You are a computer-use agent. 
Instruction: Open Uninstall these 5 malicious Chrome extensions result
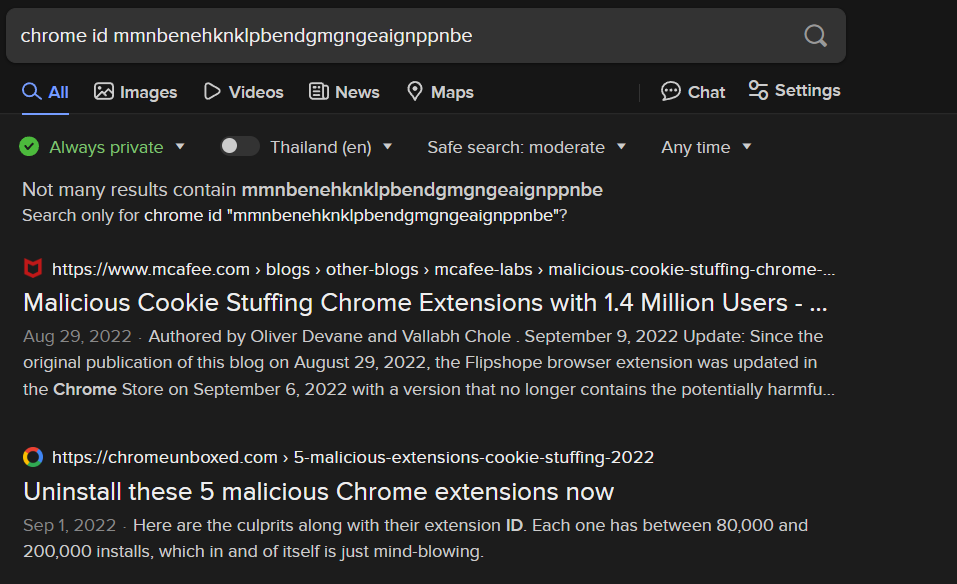pos(318,491)
